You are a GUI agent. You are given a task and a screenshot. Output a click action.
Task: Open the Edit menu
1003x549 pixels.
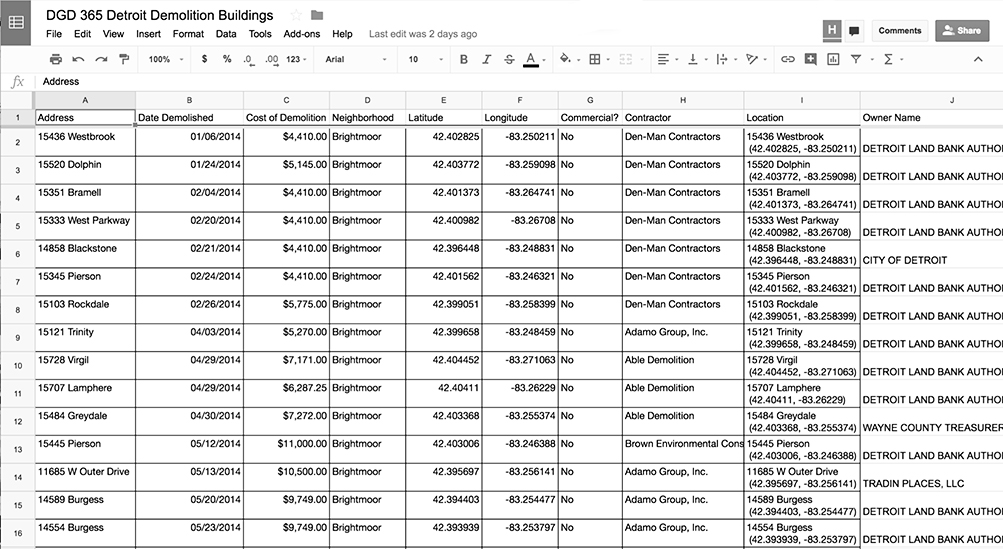coord(83,34)
